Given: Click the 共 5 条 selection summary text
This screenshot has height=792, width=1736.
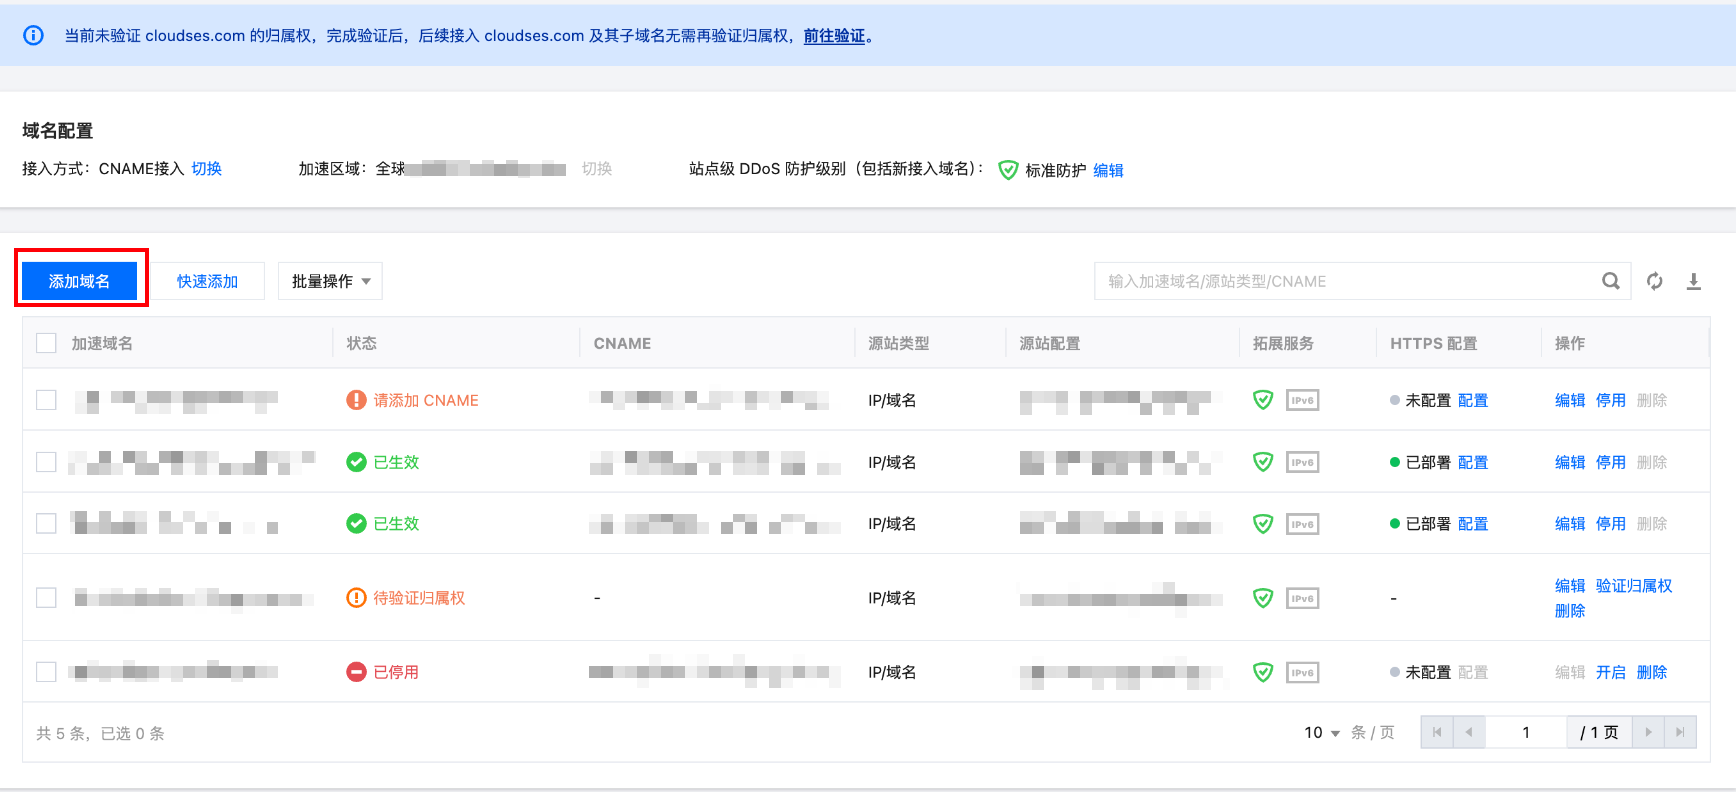Looking at the screenshot, I should click(x=100, y=733).
